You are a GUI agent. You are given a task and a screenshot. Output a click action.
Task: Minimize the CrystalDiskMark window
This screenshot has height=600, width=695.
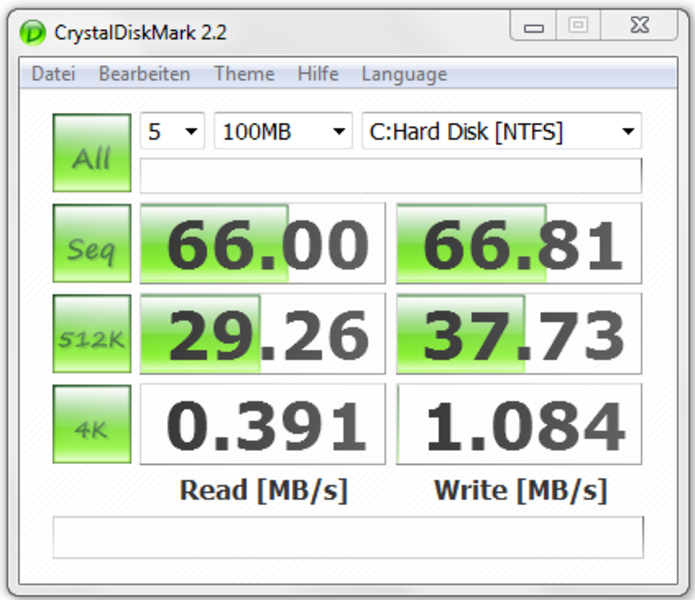[x=534, y=26]
